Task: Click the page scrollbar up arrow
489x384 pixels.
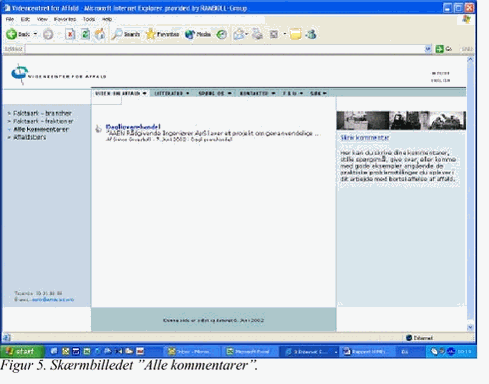Action: click(x=470, y=60)
